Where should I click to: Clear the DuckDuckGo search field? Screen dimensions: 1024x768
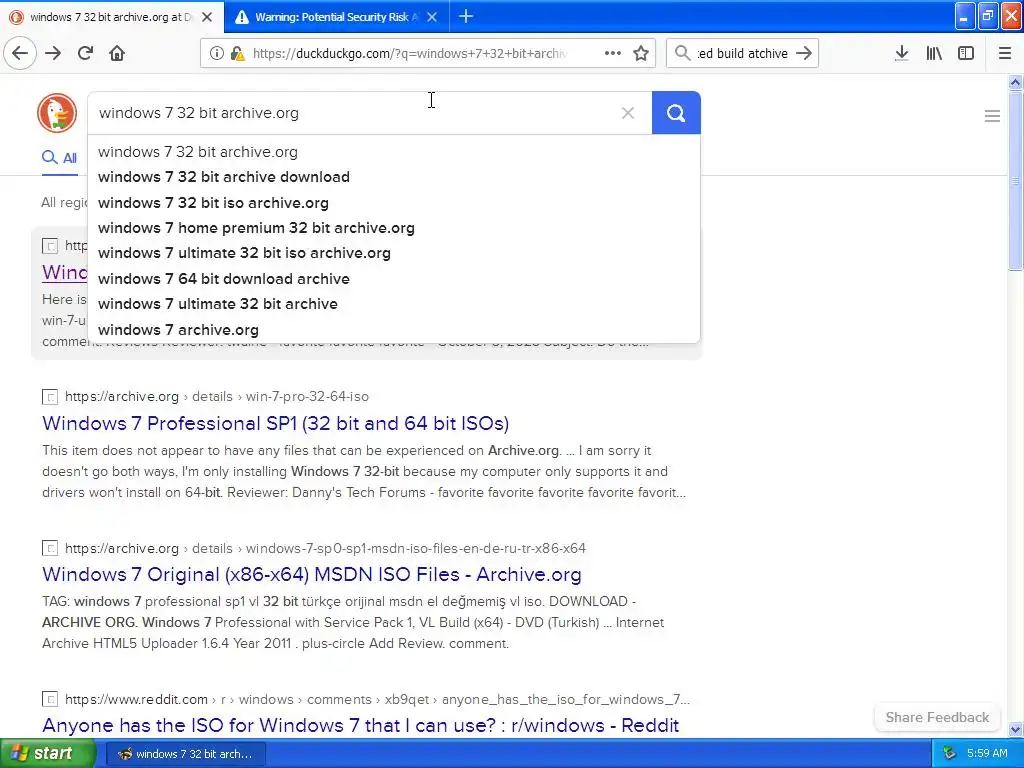pyautogui.click(x=628, y=113)
